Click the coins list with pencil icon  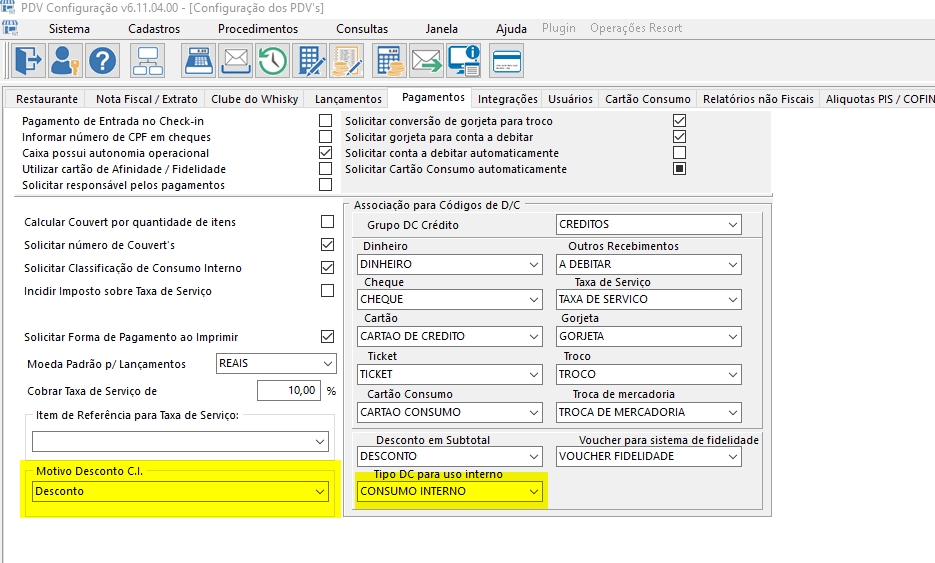click(x=347, y=61)
